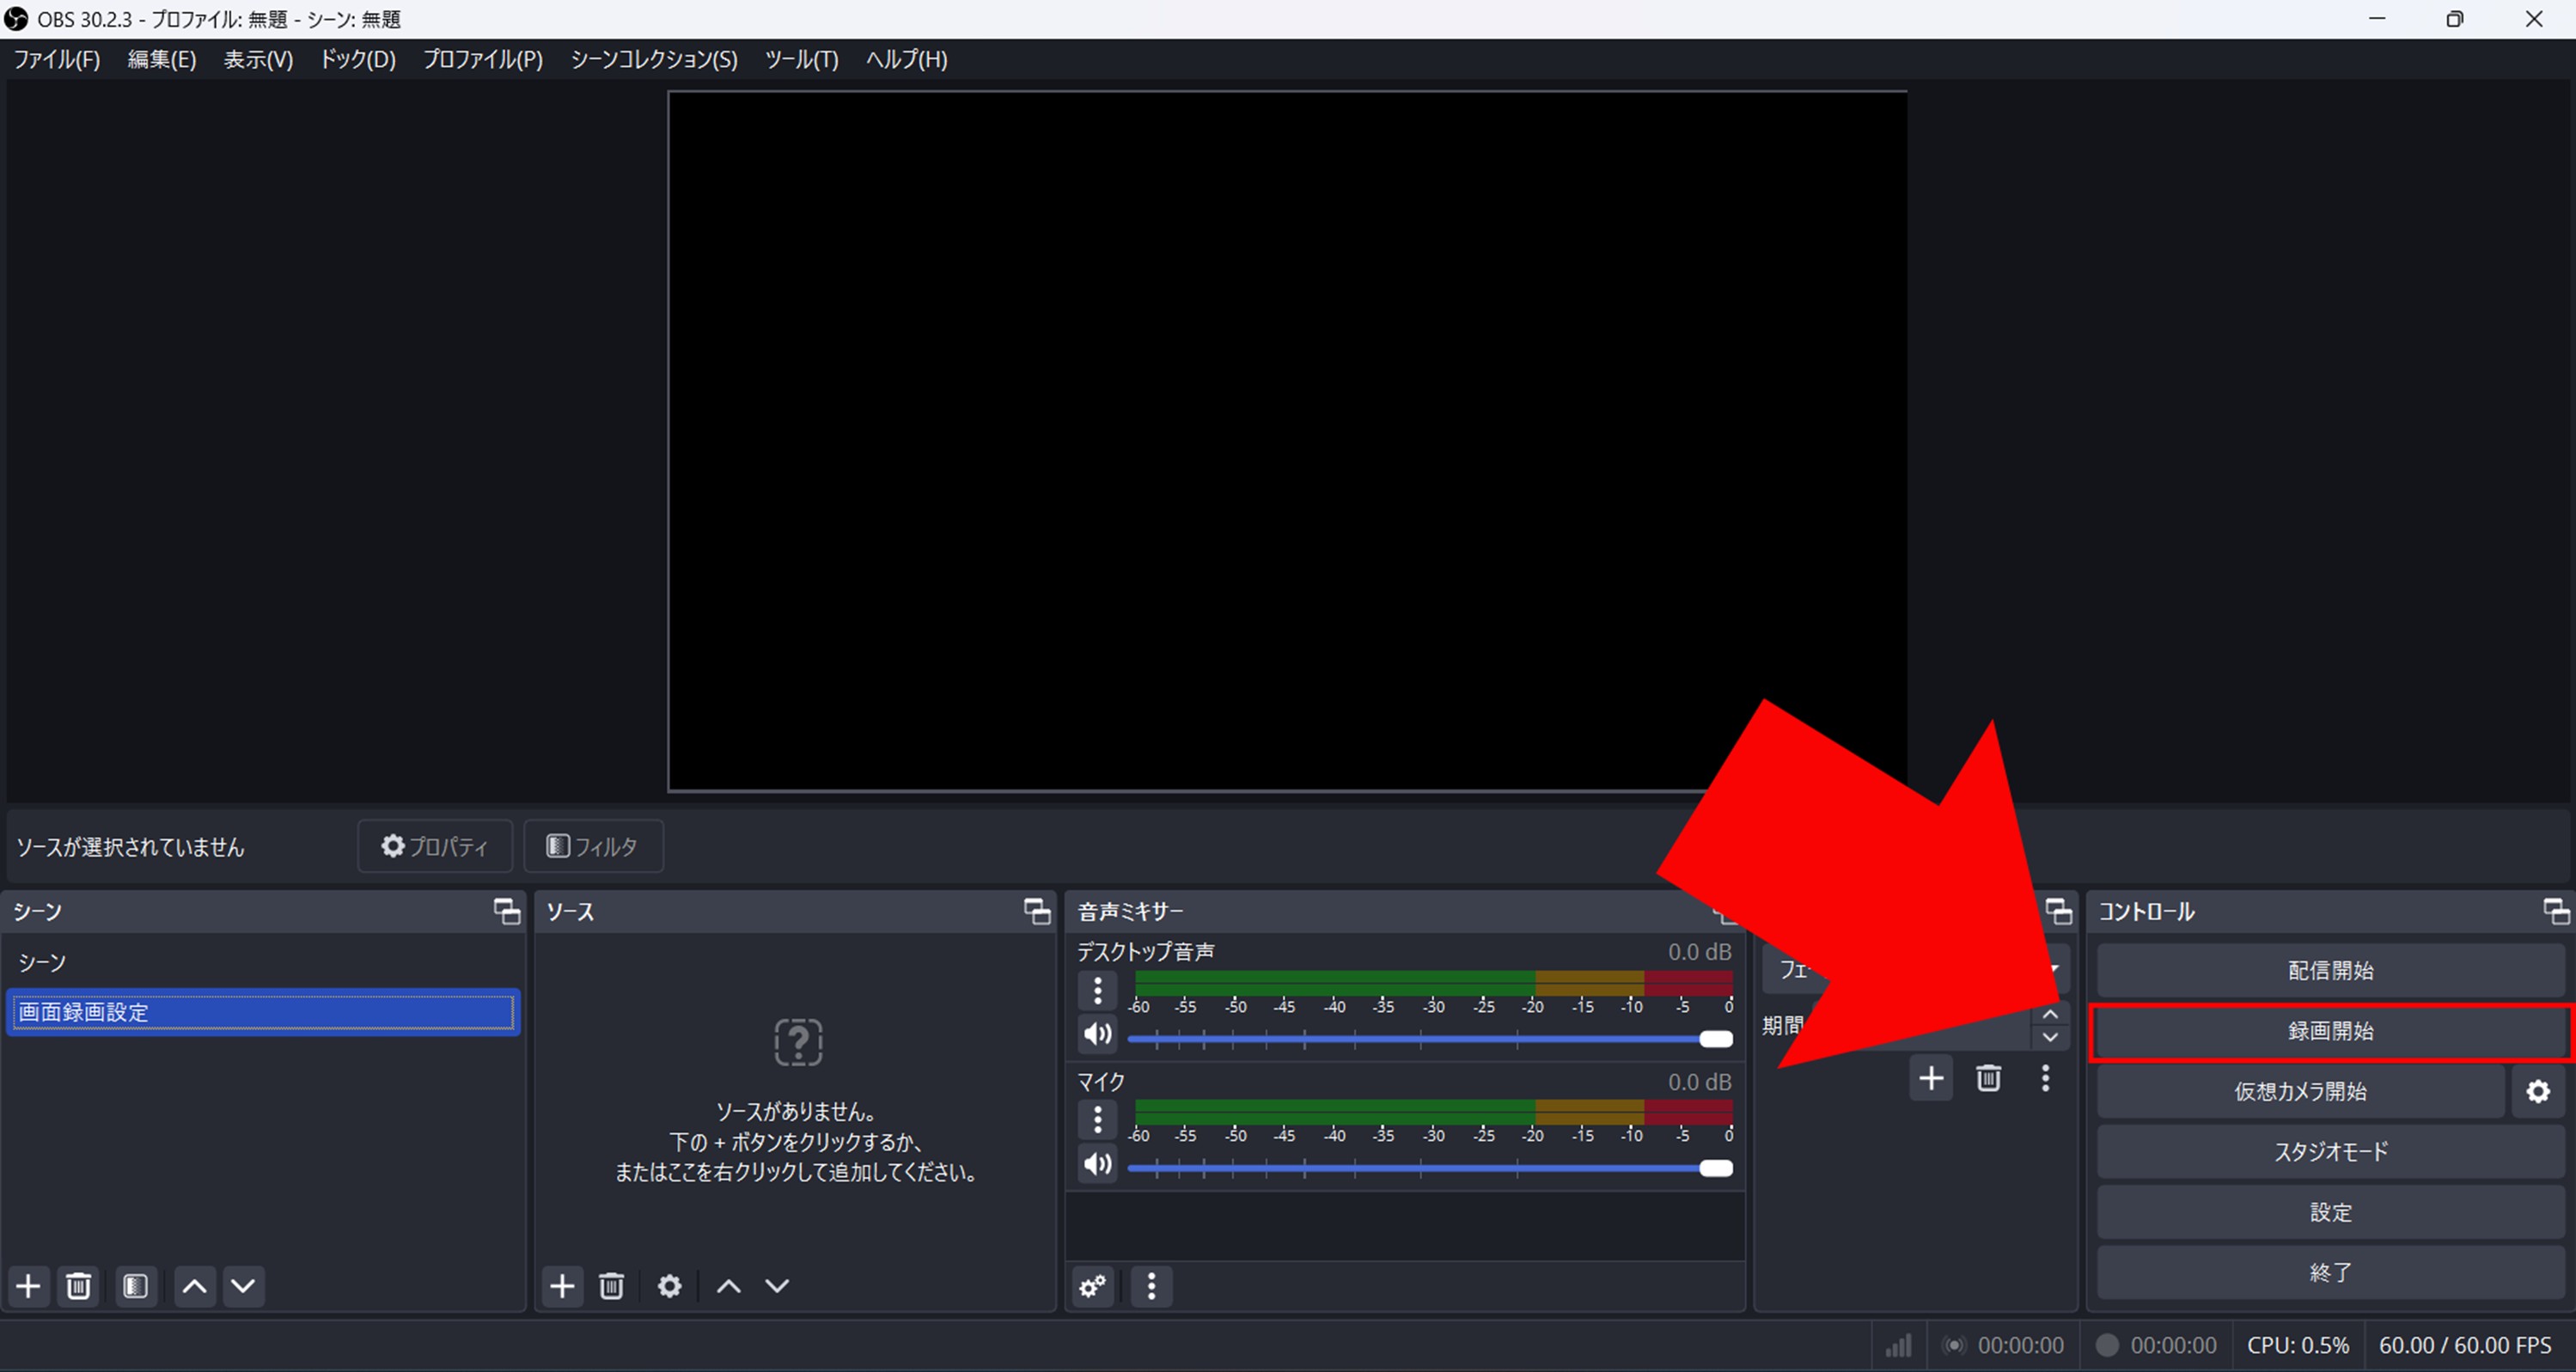Open the ドック(D) menu

coord(357,60)
